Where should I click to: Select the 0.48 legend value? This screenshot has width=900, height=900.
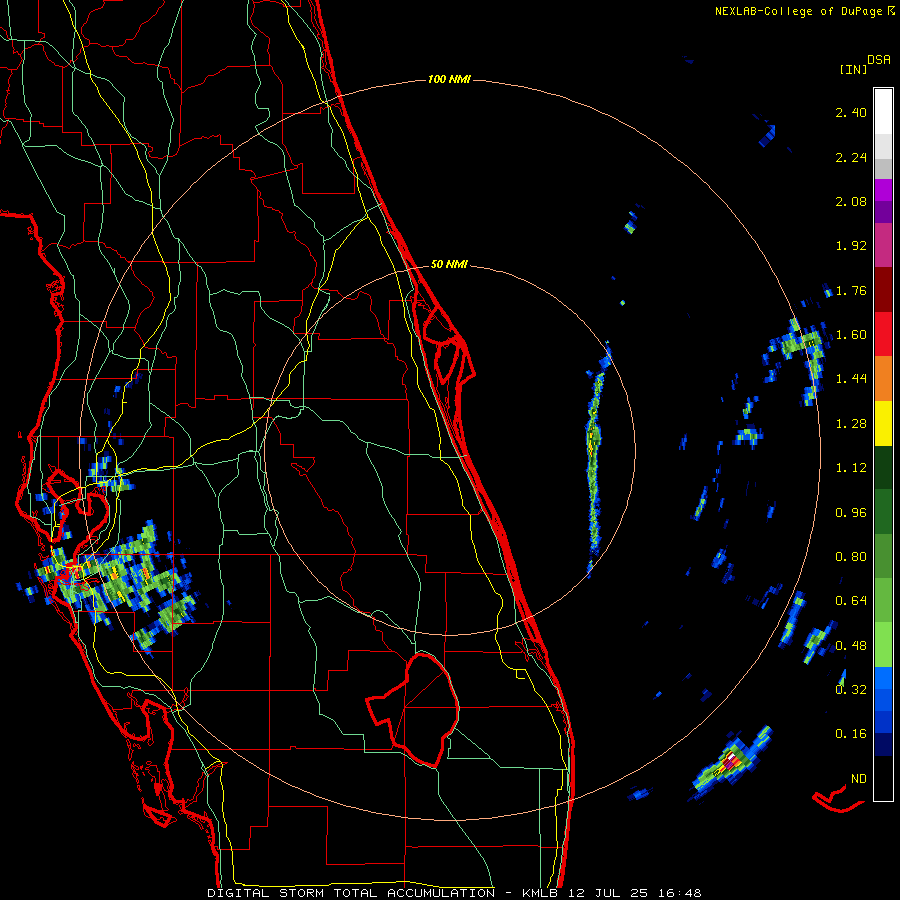[851, 646]
